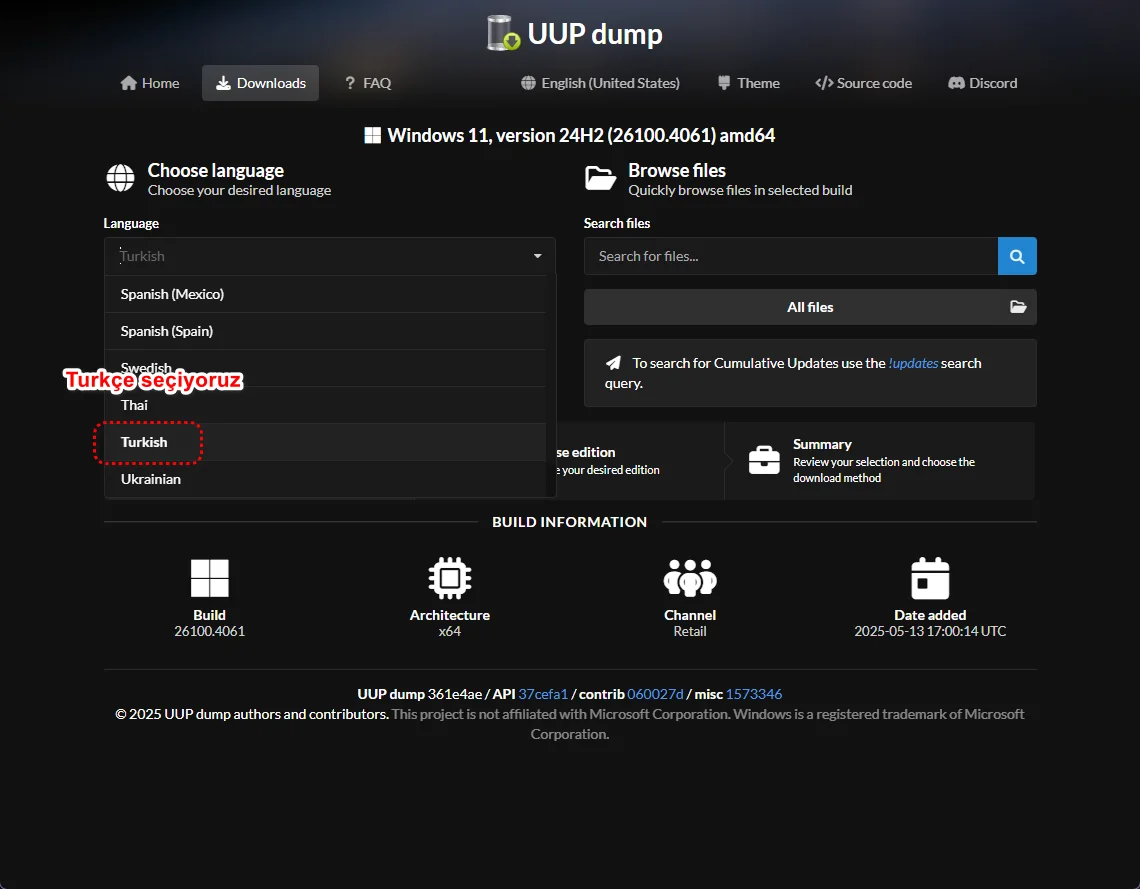The width and height of the screenshot is (1140, 889).
Task: Click the date 2025-05-13 17:00:14 UTC
Action: click(930, 631)
